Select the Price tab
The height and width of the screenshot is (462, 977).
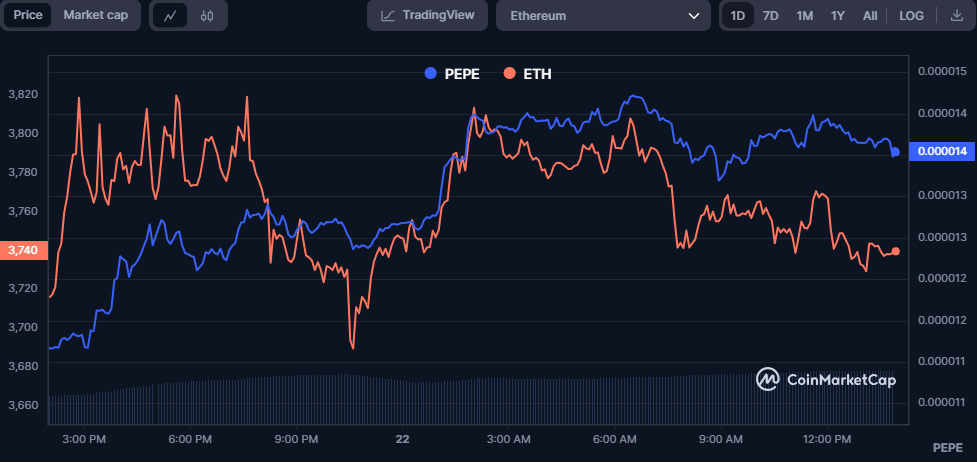[x=28, y=15]
